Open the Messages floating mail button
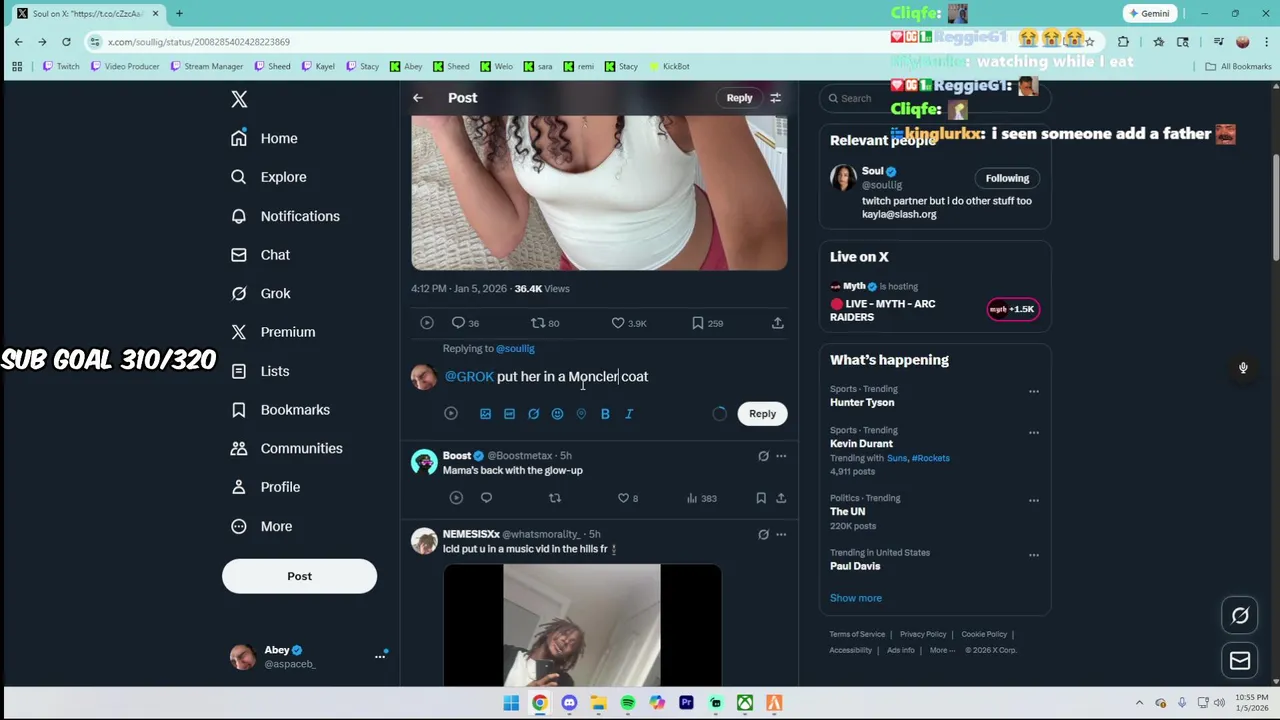This screenshot has width=1280, height=720. pos(1240,661)
